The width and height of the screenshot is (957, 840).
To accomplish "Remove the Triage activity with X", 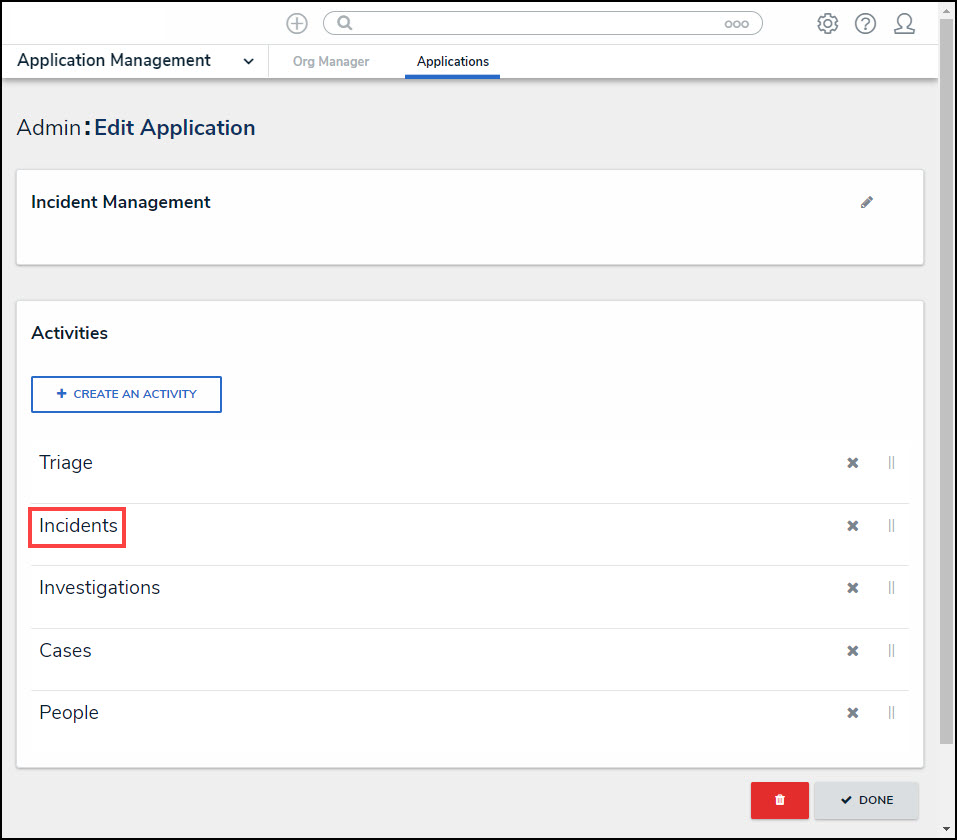I will pos(853,463).
